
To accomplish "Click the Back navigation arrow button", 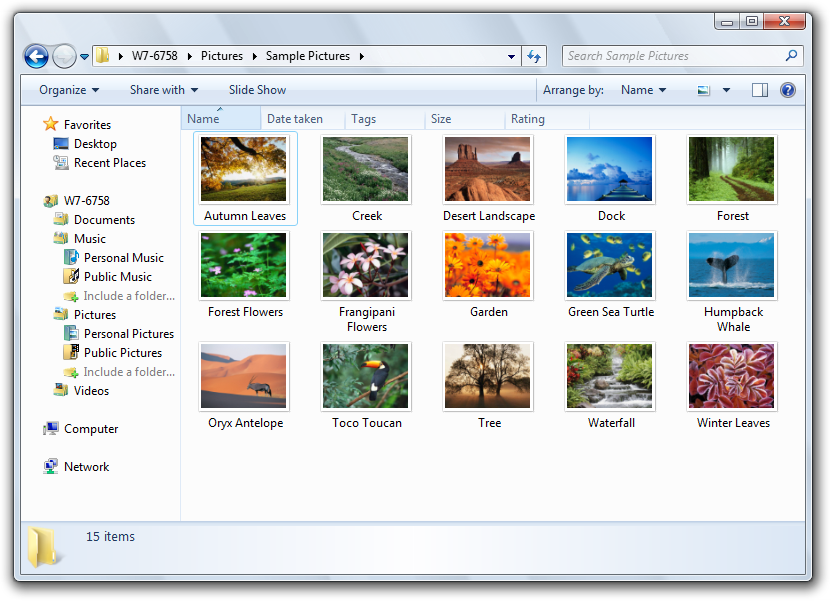I will coord(36,56).
